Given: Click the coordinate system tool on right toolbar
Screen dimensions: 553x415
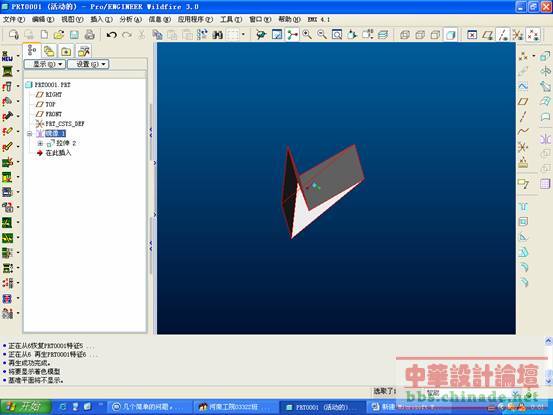Looking at the screenshot, I should click(523, 147).
